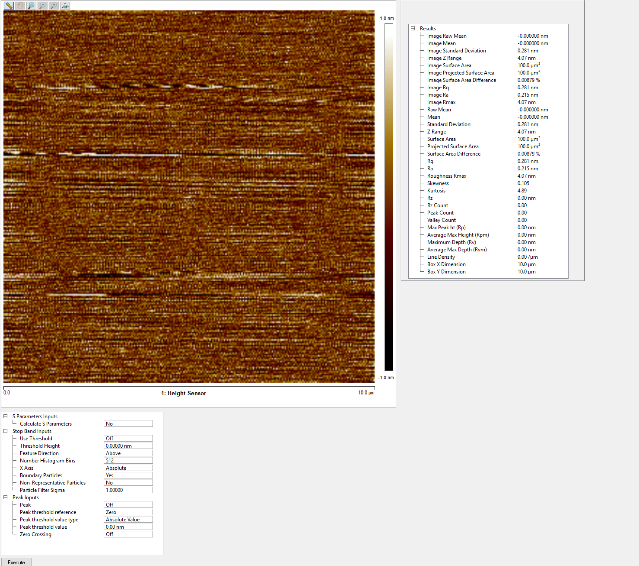Viewport: 639px width, 566px height.
Task: Select the Image Standard Deviation row
Action: pos(488,51)
